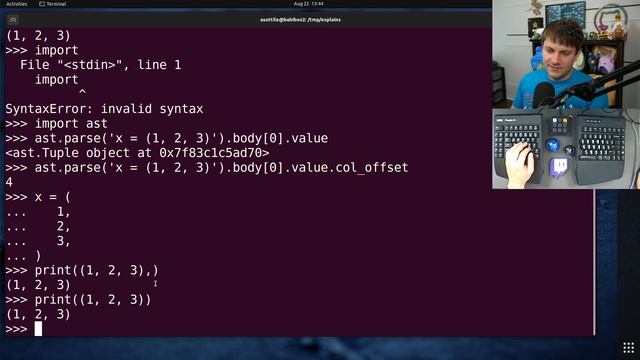
Task: Click the continuation line '... 2,'
Action: tap(38, 227)
